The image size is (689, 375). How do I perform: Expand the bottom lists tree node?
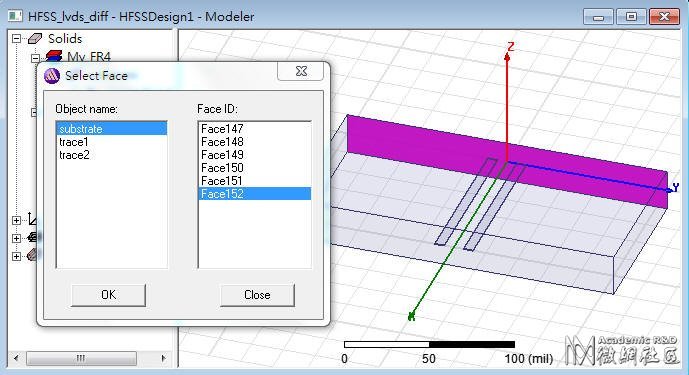16,256
